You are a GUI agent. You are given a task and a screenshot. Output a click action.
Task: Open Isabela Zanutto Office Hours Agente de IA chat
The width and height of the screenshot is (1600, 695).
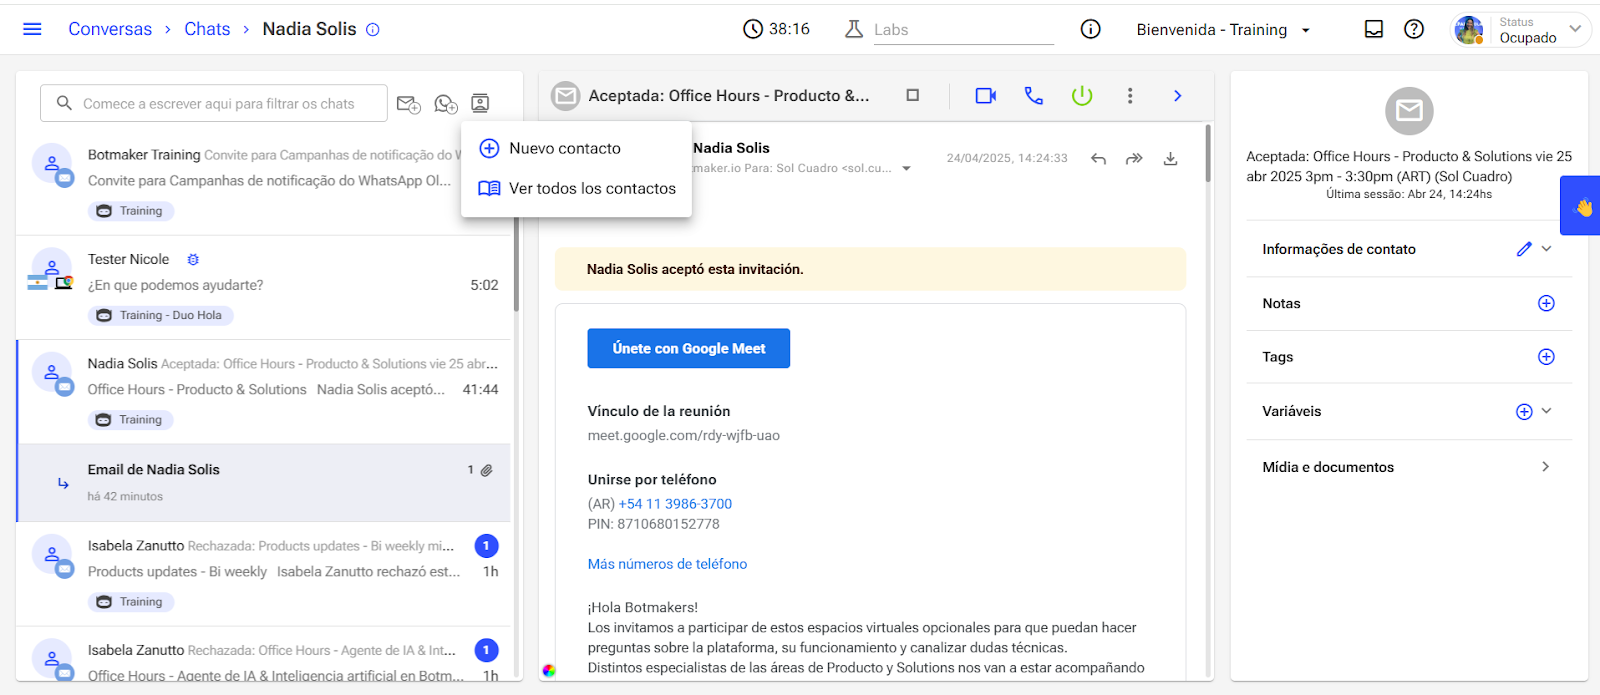(x=264, y=656)
